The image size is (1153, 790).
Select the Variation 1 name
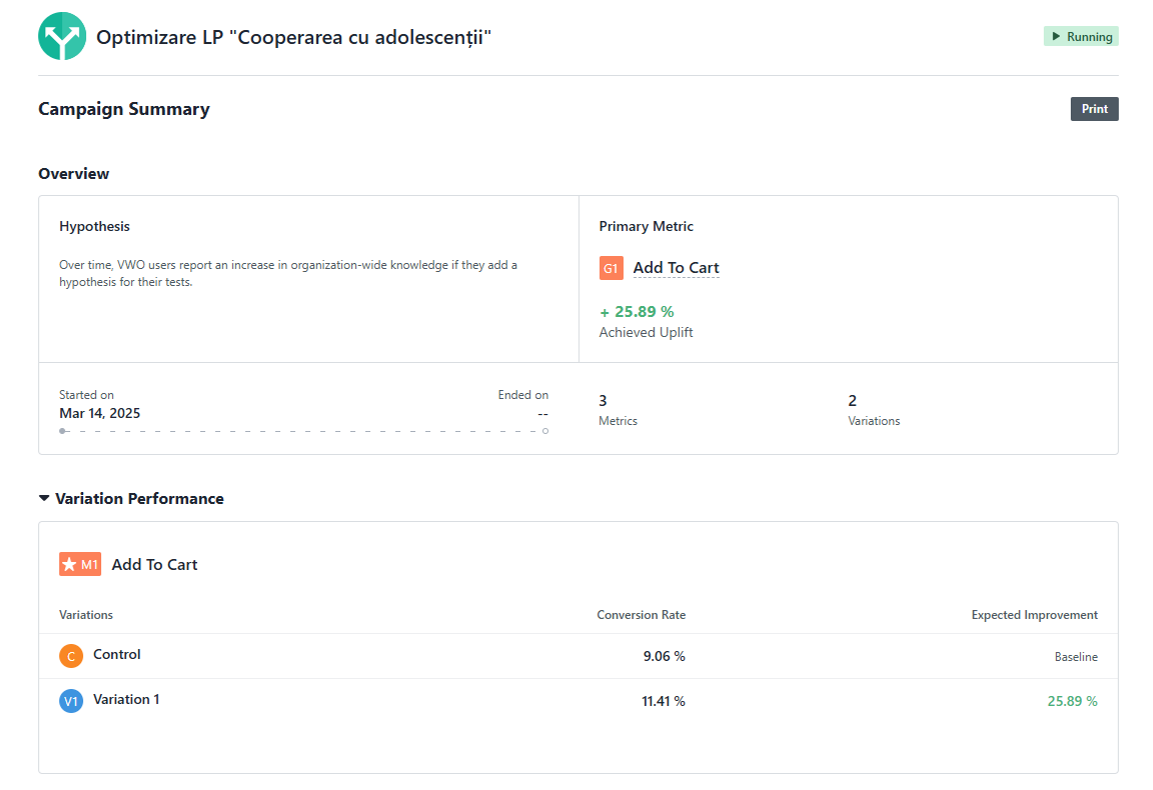(x=126, y=700)
